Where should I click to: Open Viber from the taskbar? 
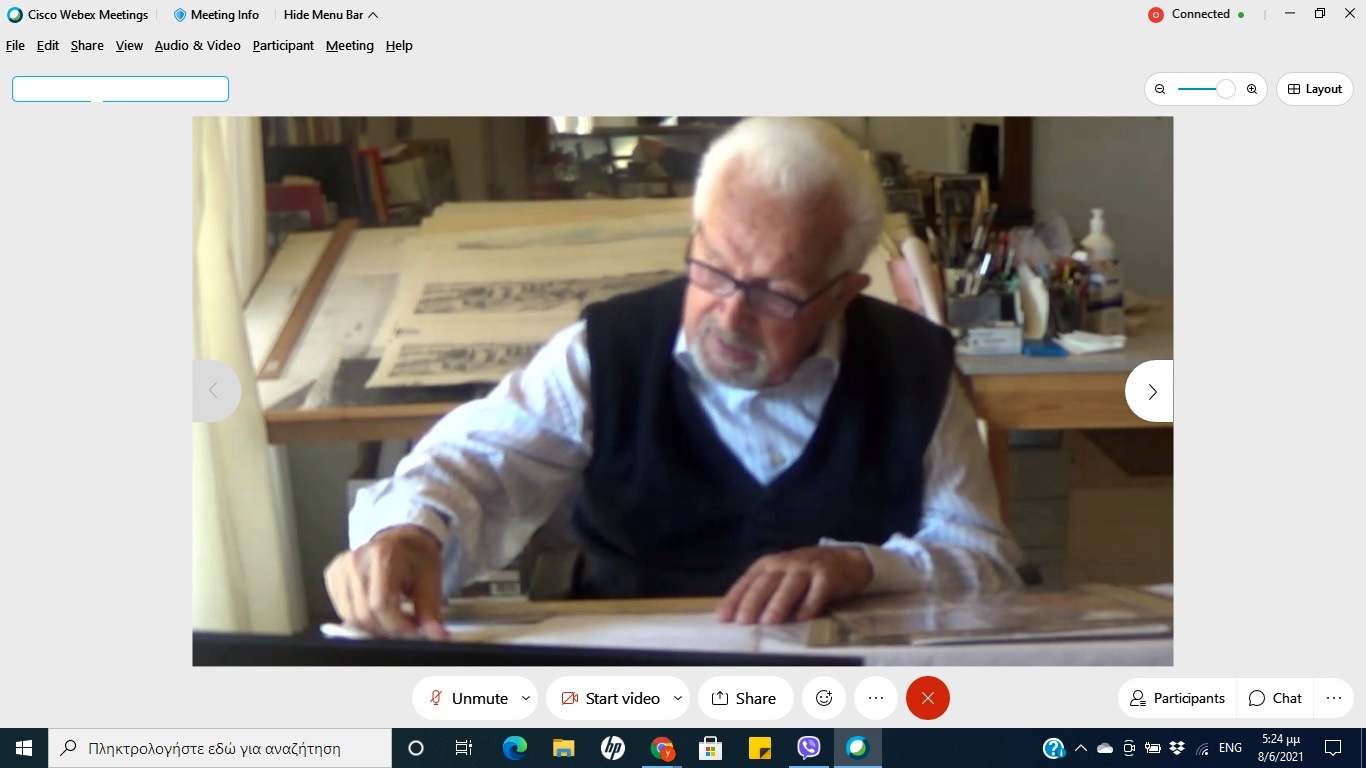click(x=809, y=748)
